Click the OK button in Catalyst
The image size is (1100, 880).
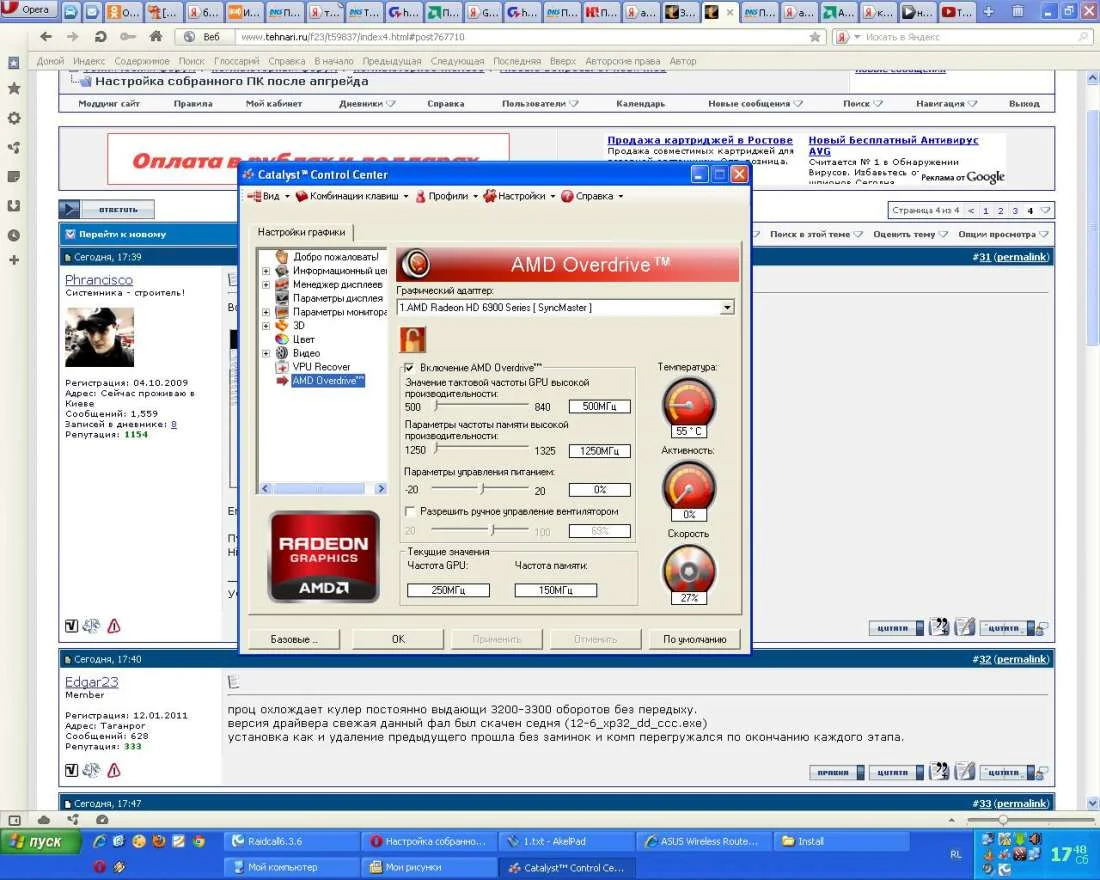coord(398,639)
